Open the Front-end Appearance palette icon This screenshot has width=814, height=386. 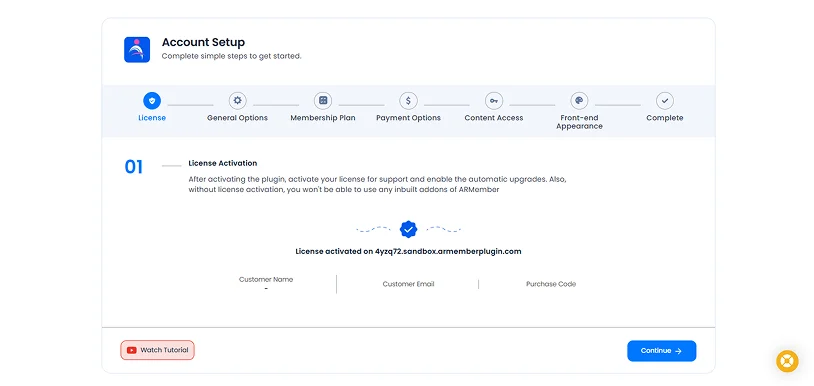(x=579, y=101)
